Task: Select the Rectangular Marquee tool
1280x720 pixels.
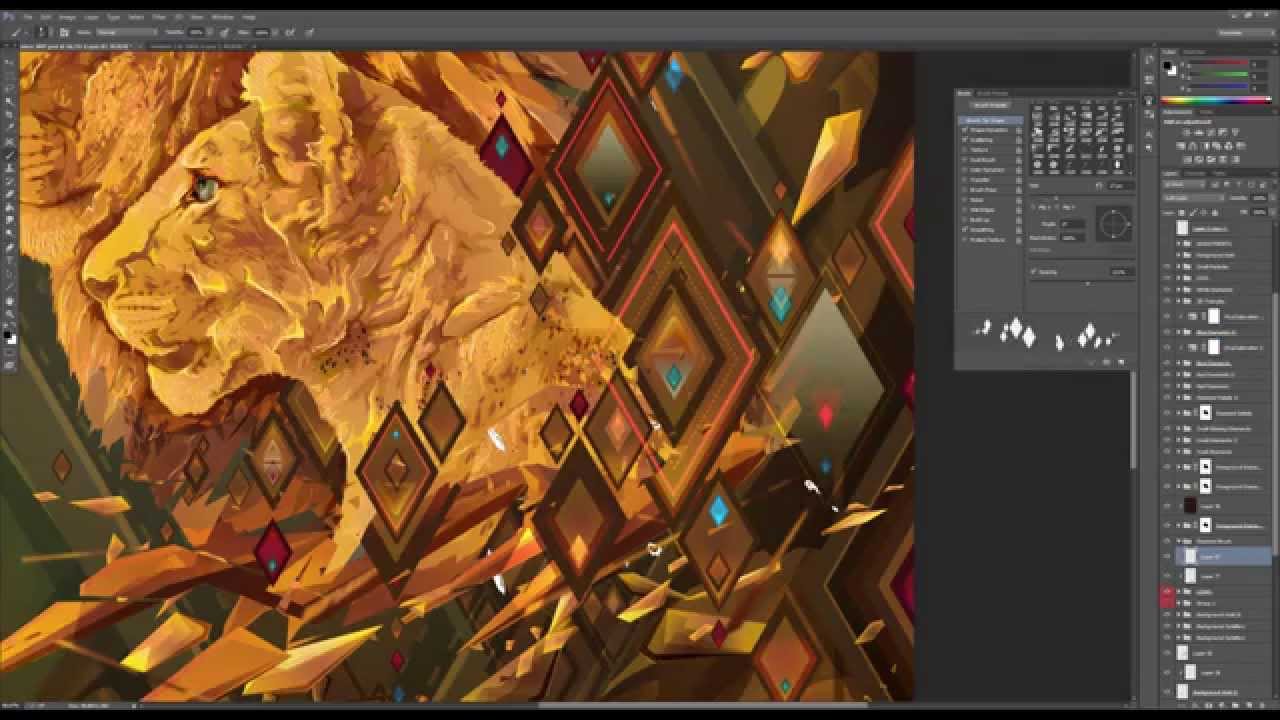Action: (10, 76)
